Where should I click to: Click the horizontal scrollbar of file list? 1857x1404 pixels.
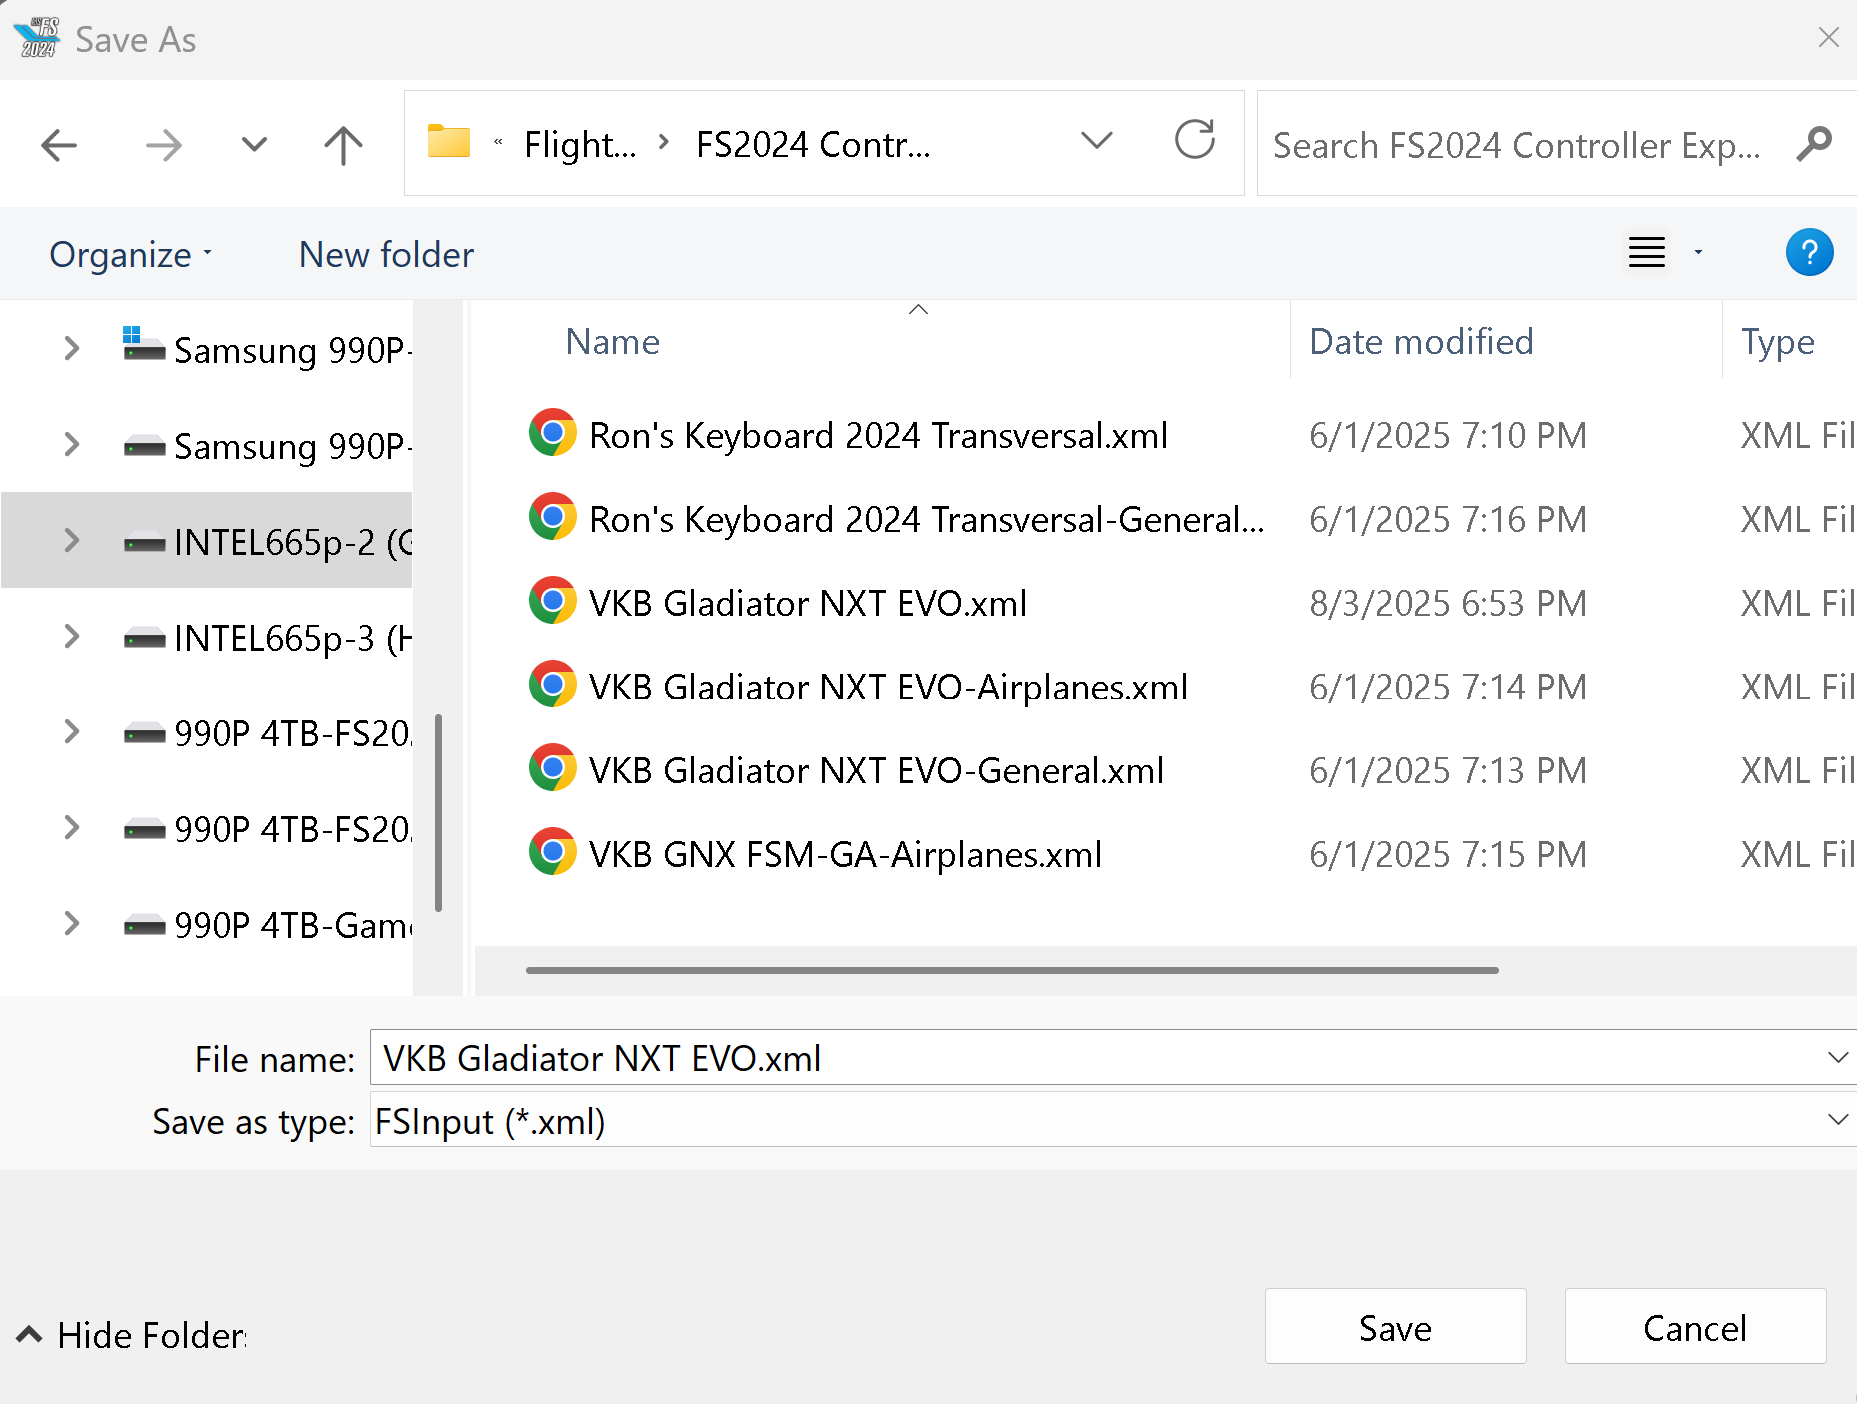[1012, 970]
